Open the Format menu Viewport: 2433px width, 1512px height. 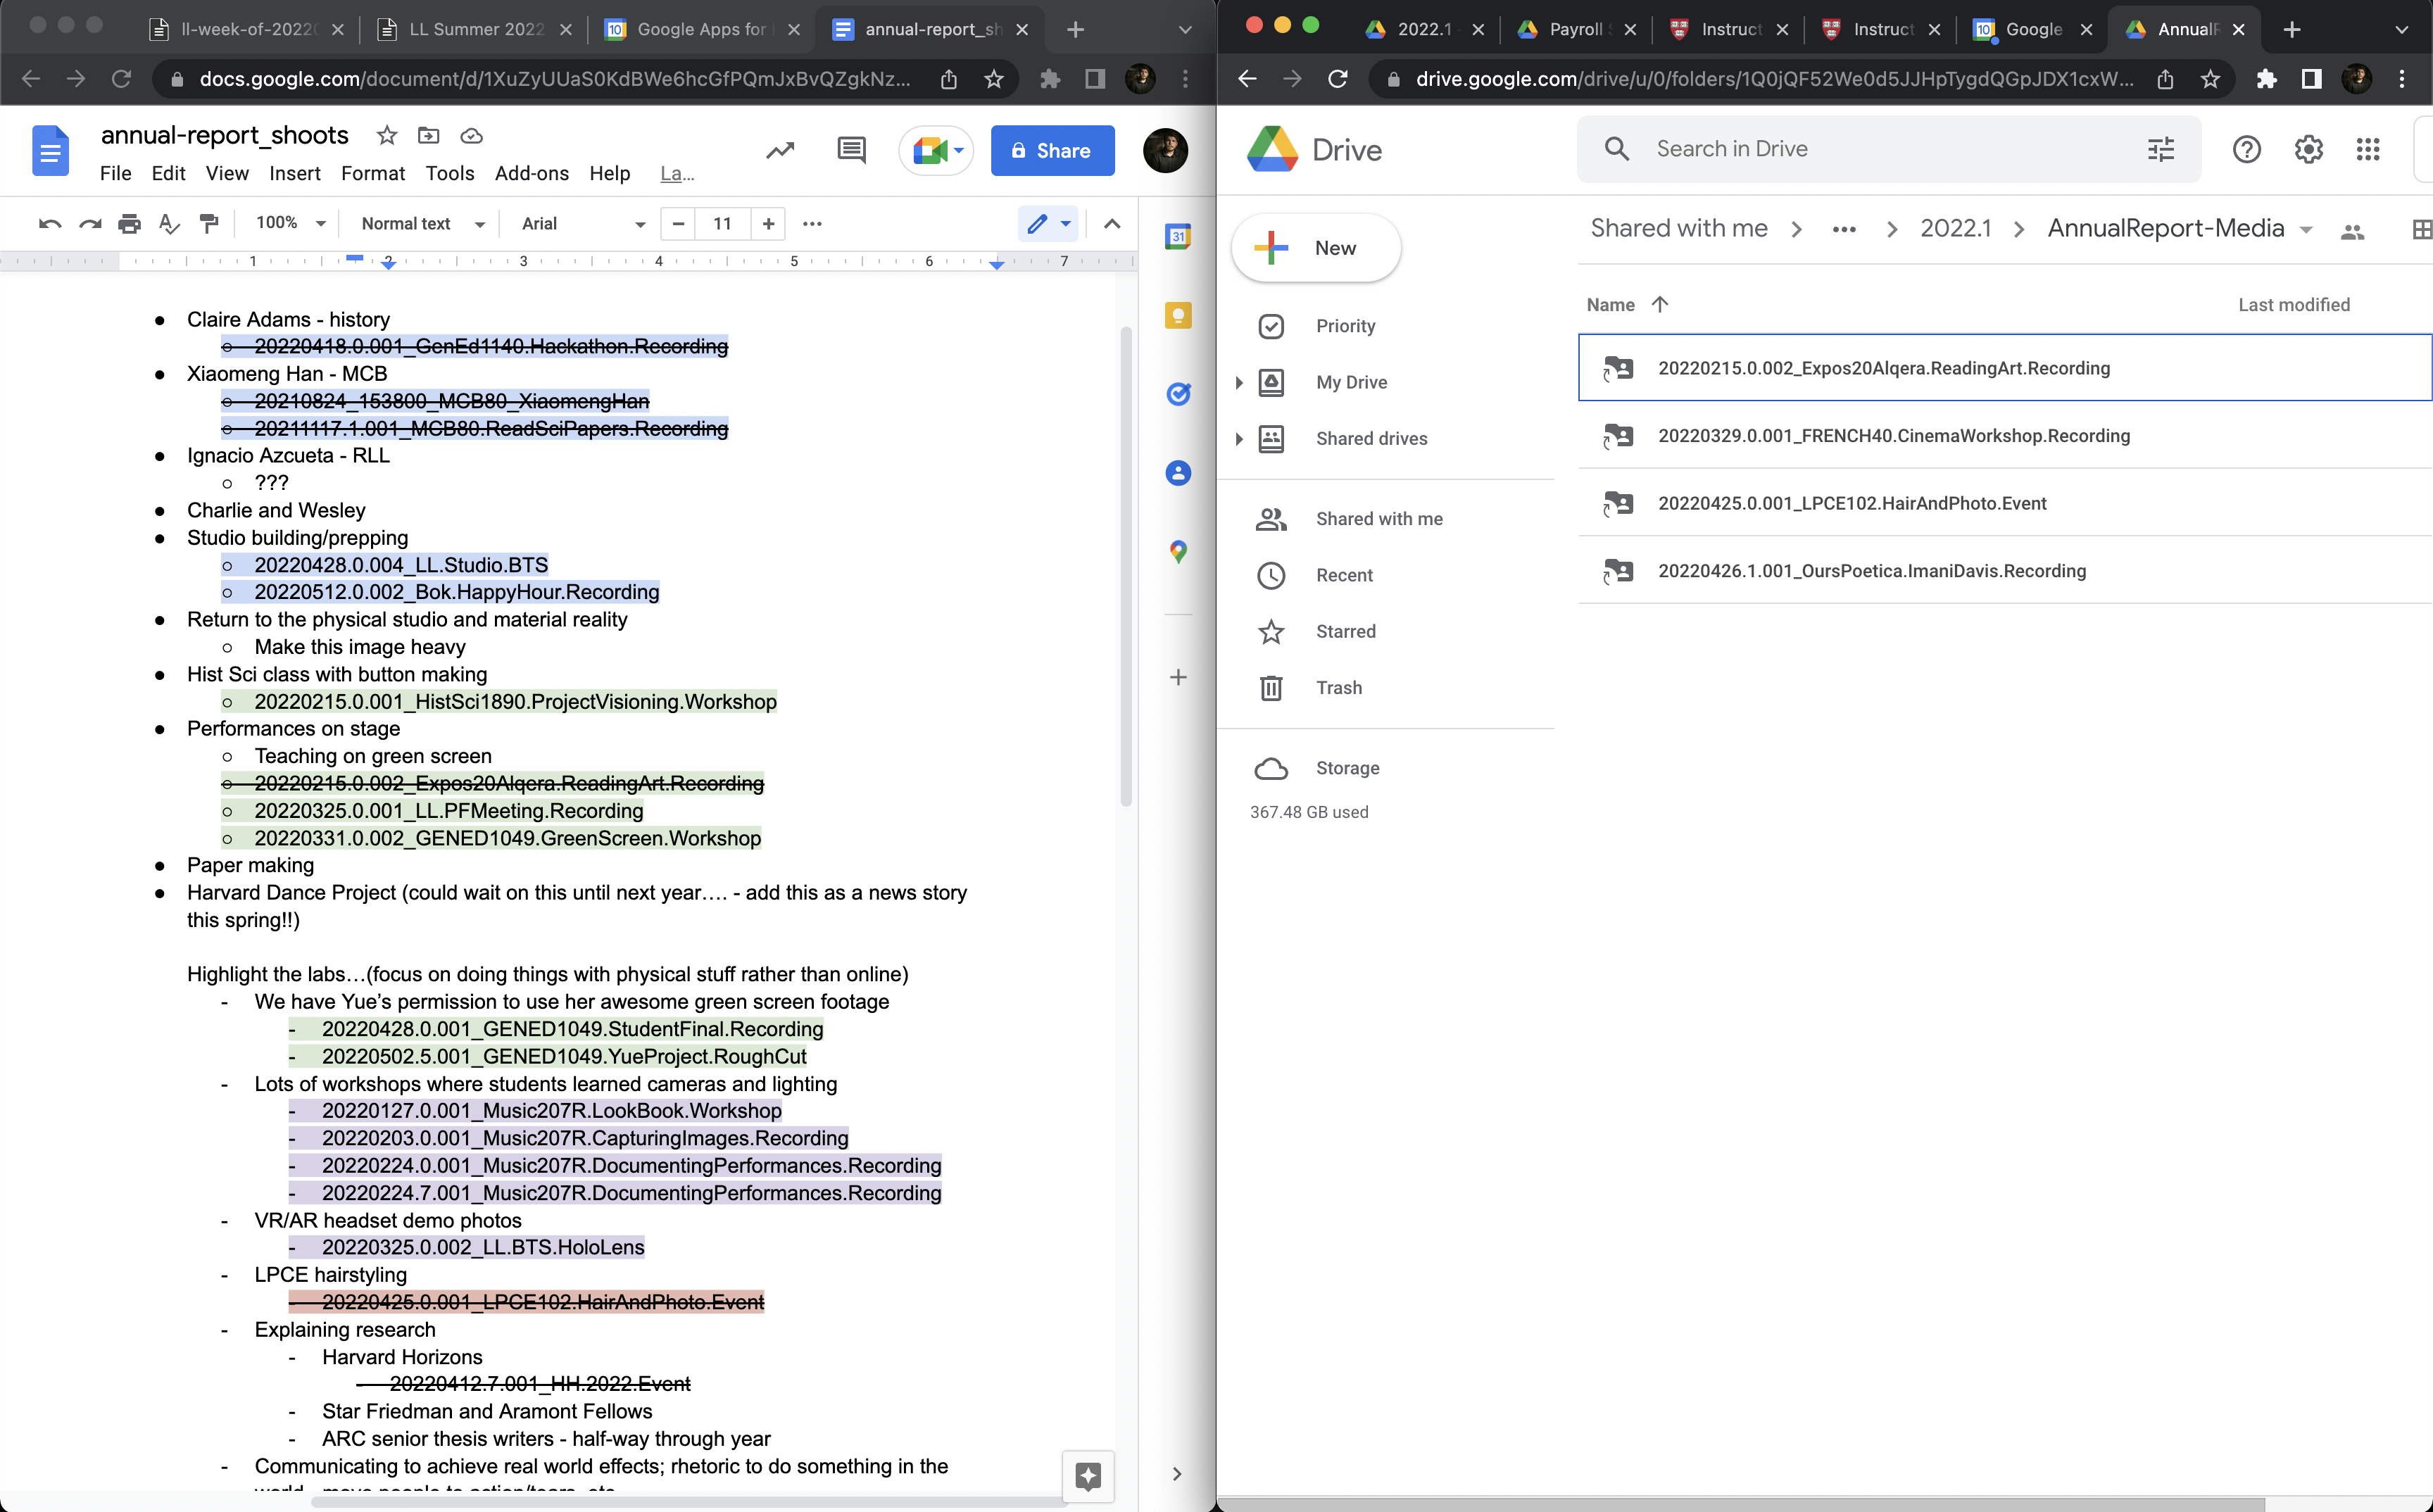point(372,174)
